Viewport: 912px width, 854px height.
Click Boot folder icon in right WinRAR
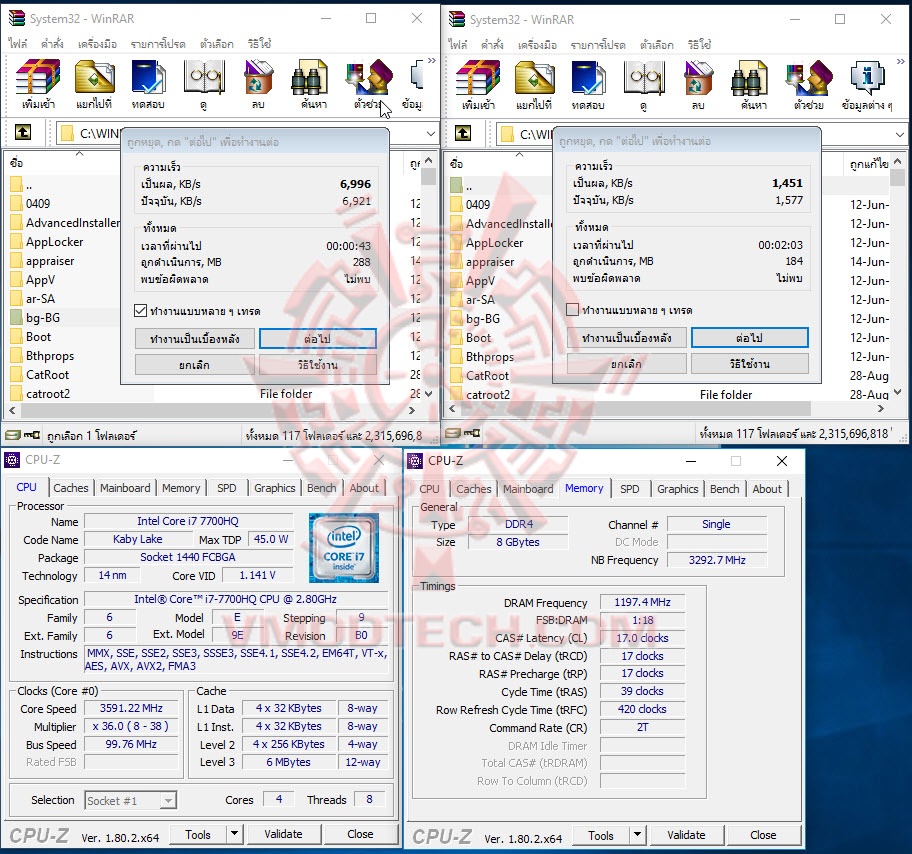[457, 338]
